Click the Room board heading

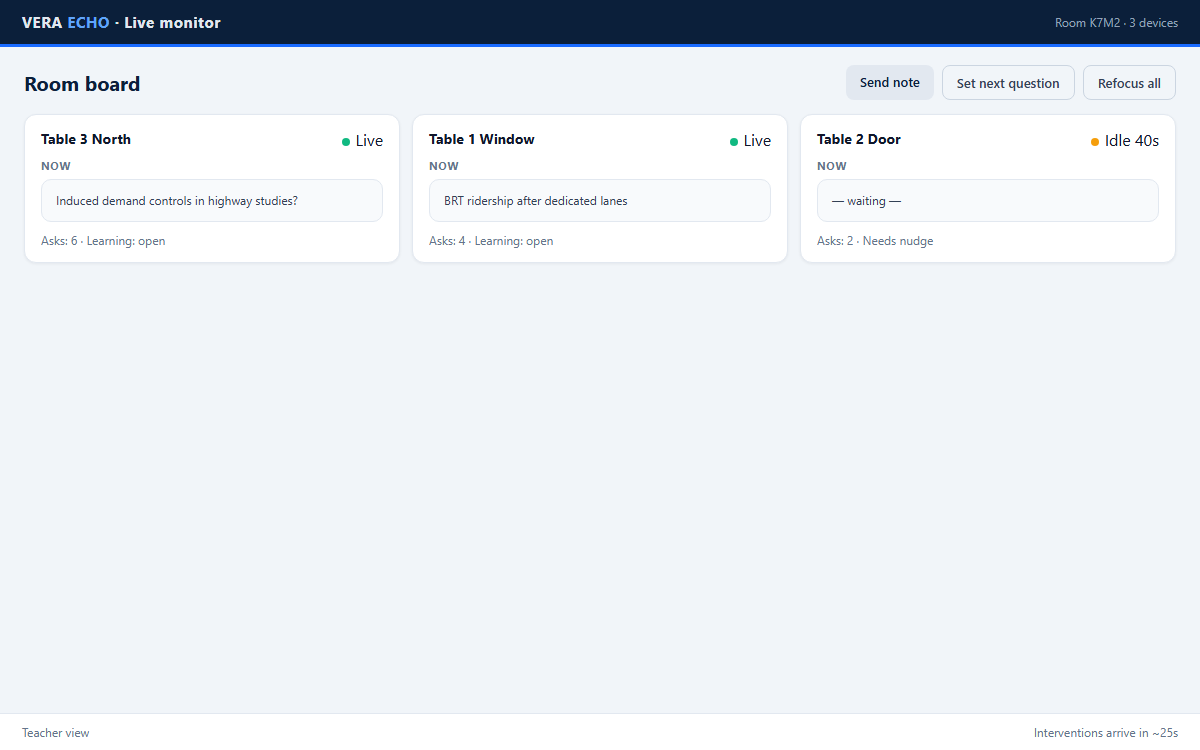click(82, 84)
